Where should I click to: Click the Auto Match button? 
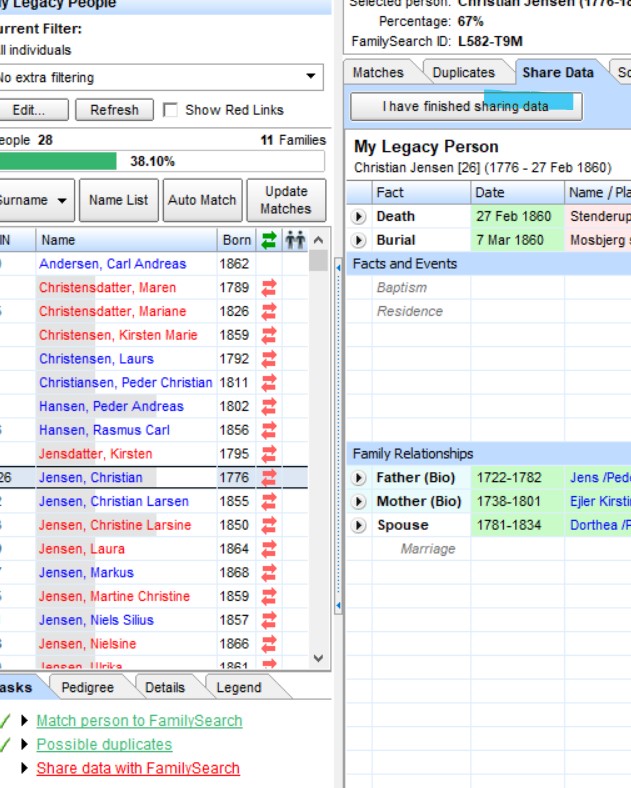[202, 200]
